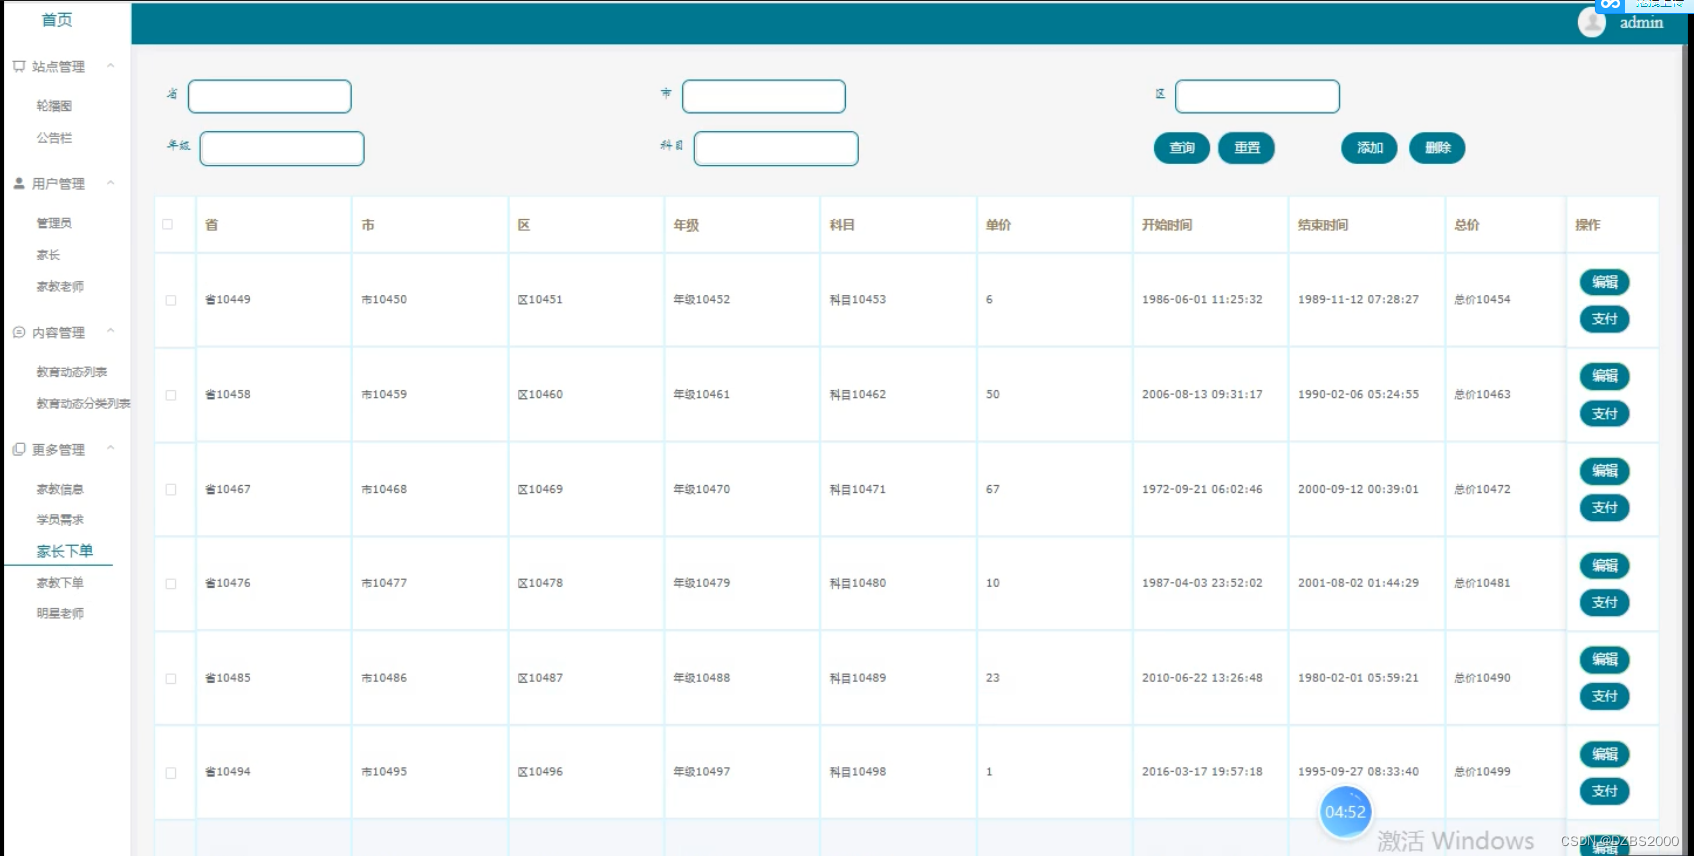Click the 内容管理 sidebar icon
Viewport: 1694px width, 856px height.
coord(19,332)
